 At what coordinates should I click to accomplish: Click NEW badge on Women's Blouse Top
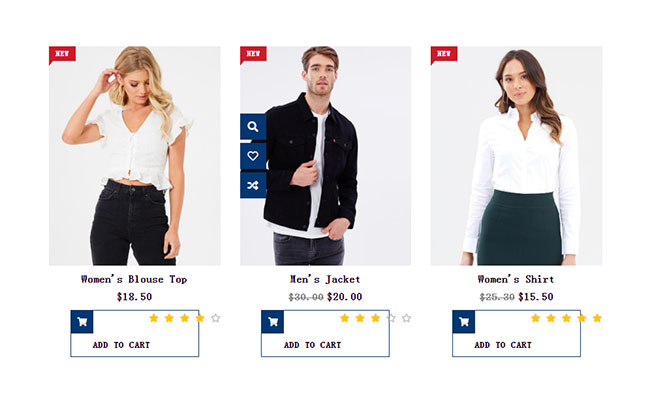(x=61, y=53)
